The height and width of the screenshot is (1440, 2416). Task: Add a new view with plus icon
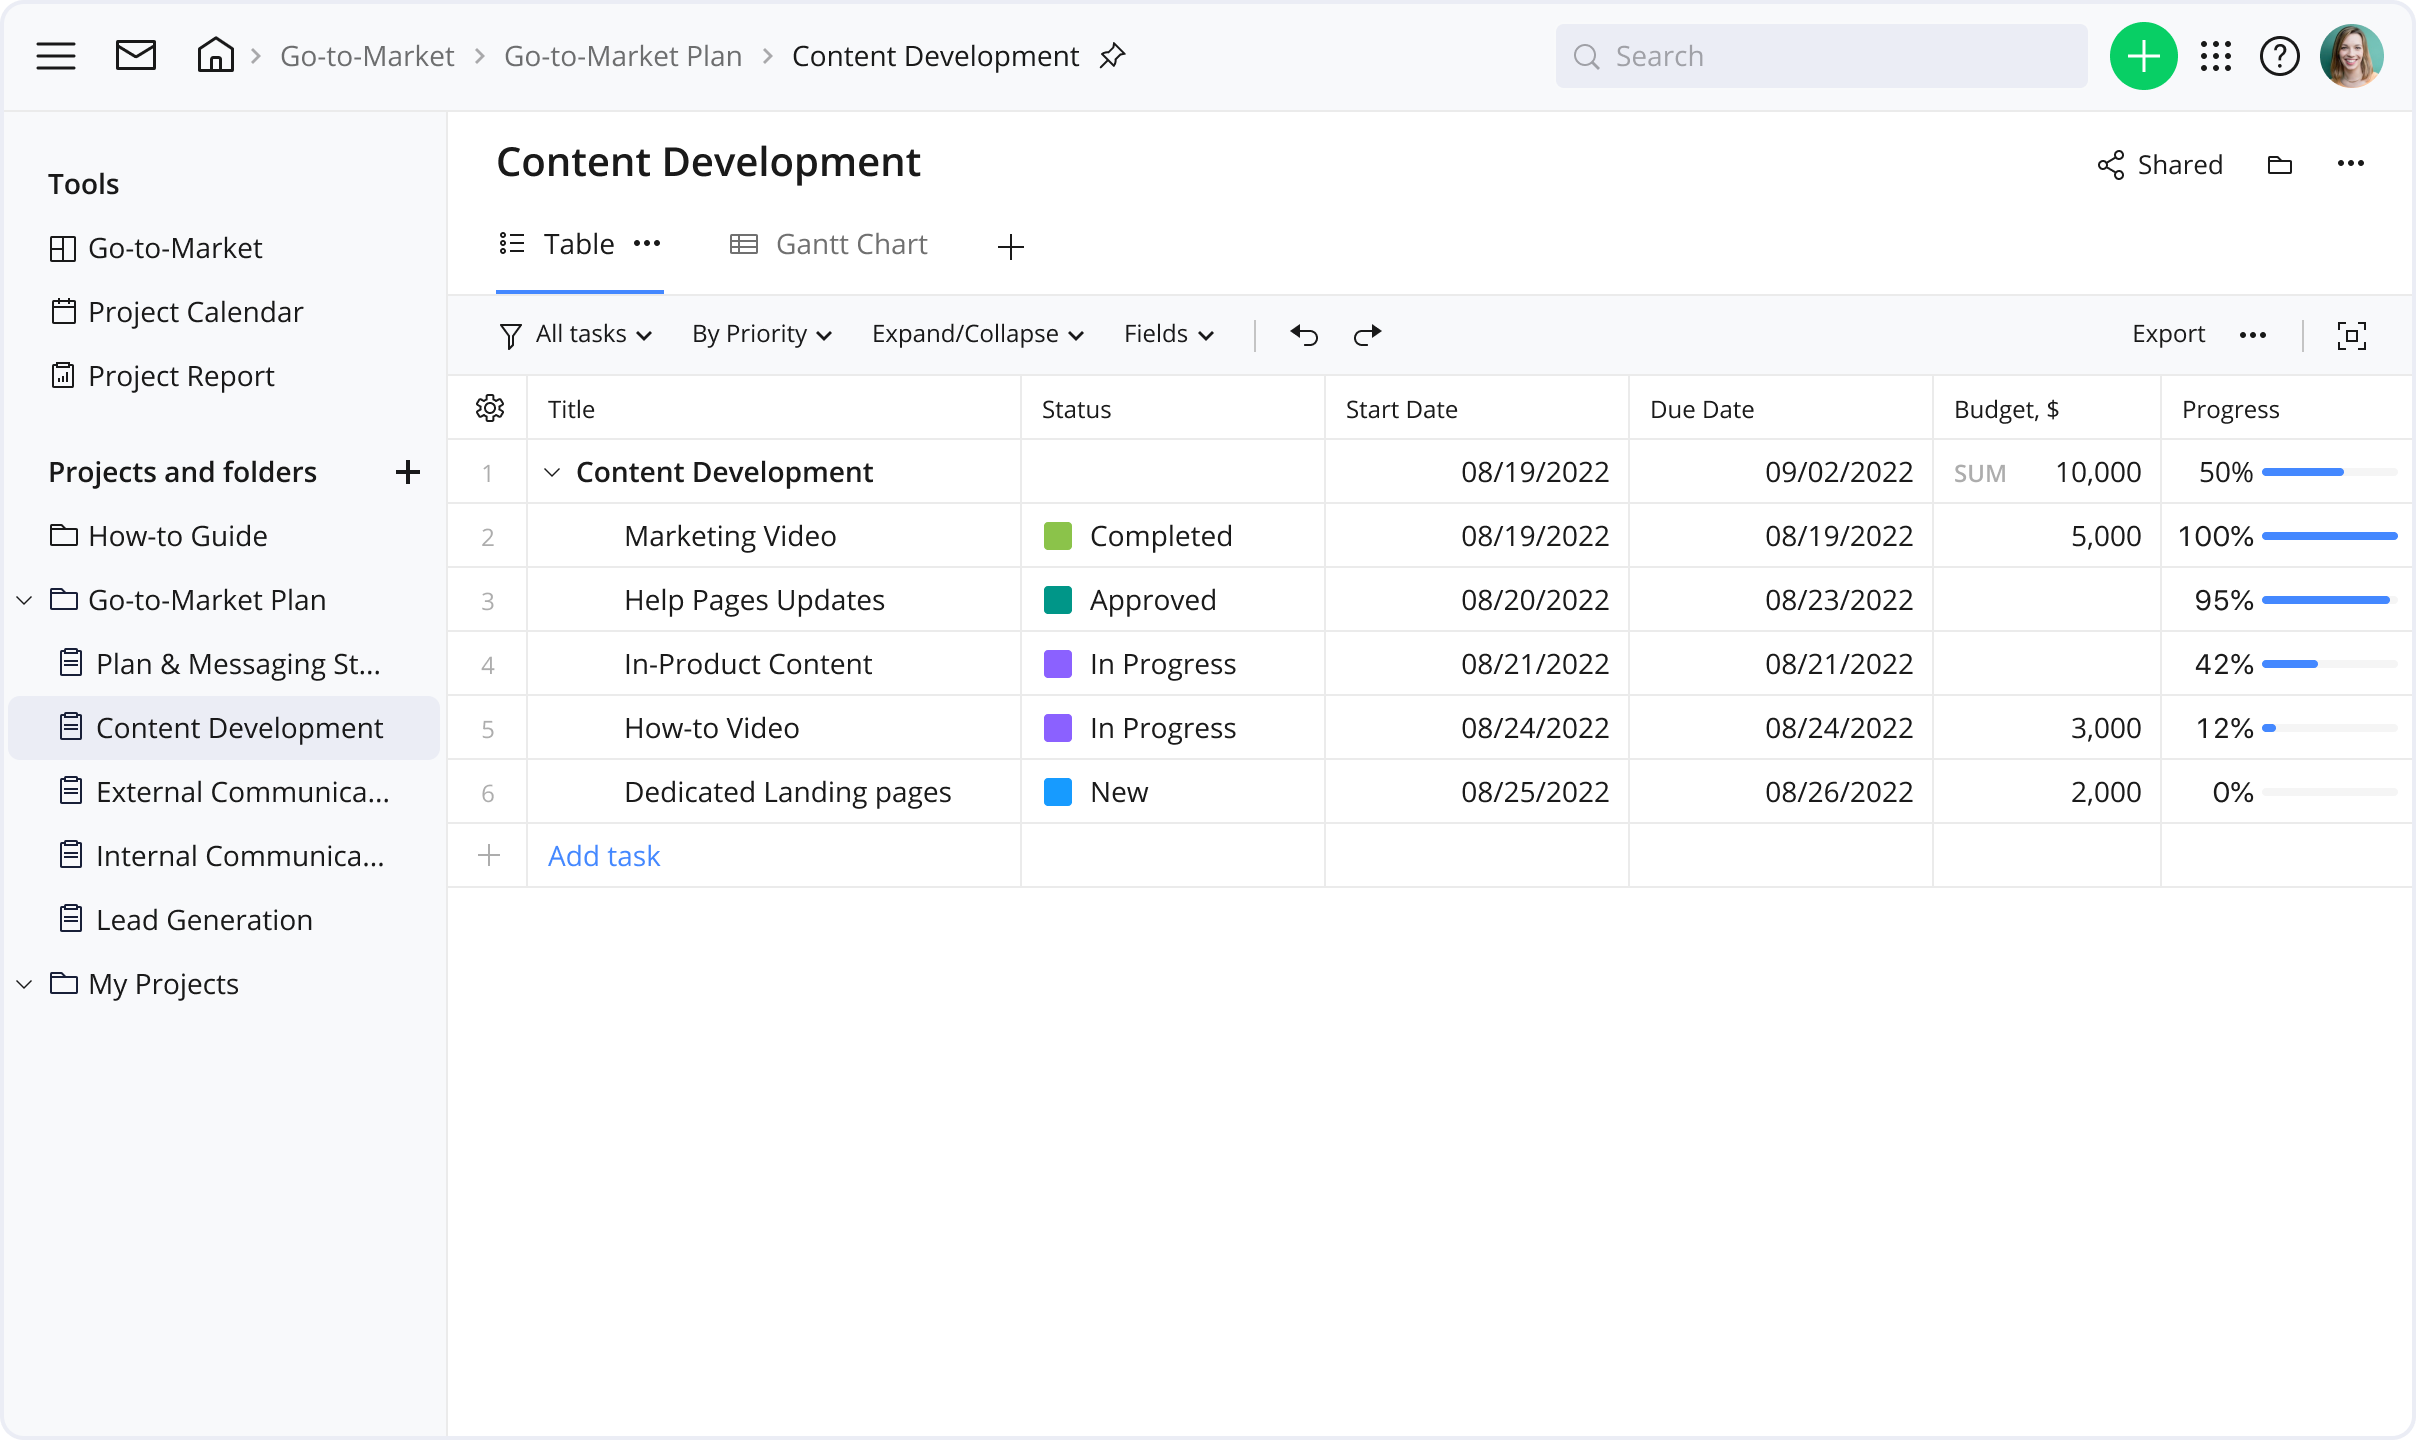coord(1010,246)
